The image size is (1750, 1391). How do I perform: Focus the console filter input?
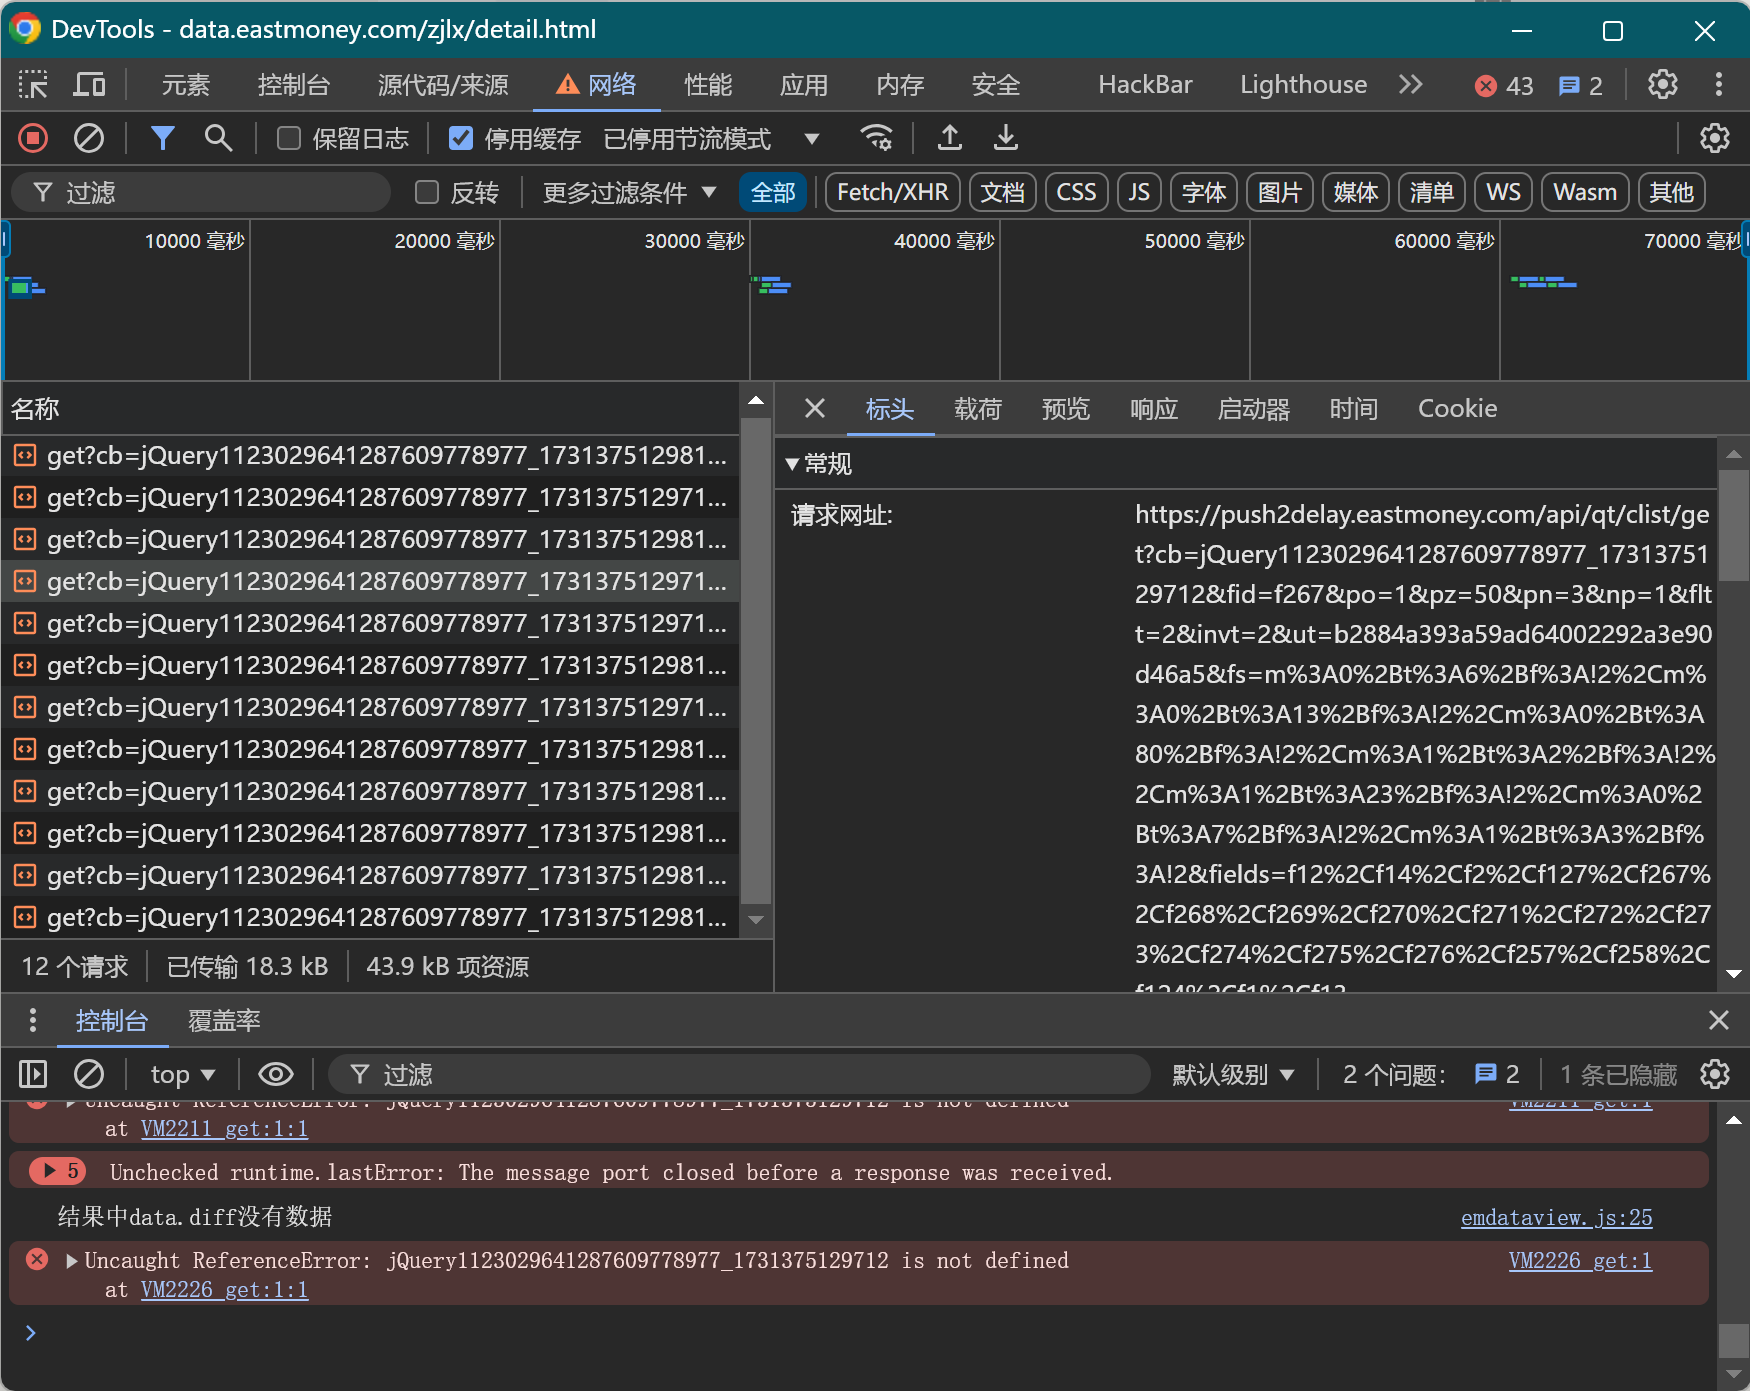pos(739,1074)
